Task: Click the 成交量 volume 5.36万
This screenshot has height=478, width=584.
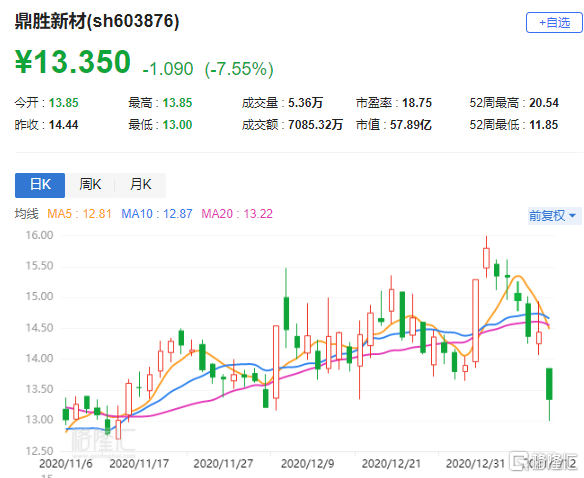Action: pos(305,103)
